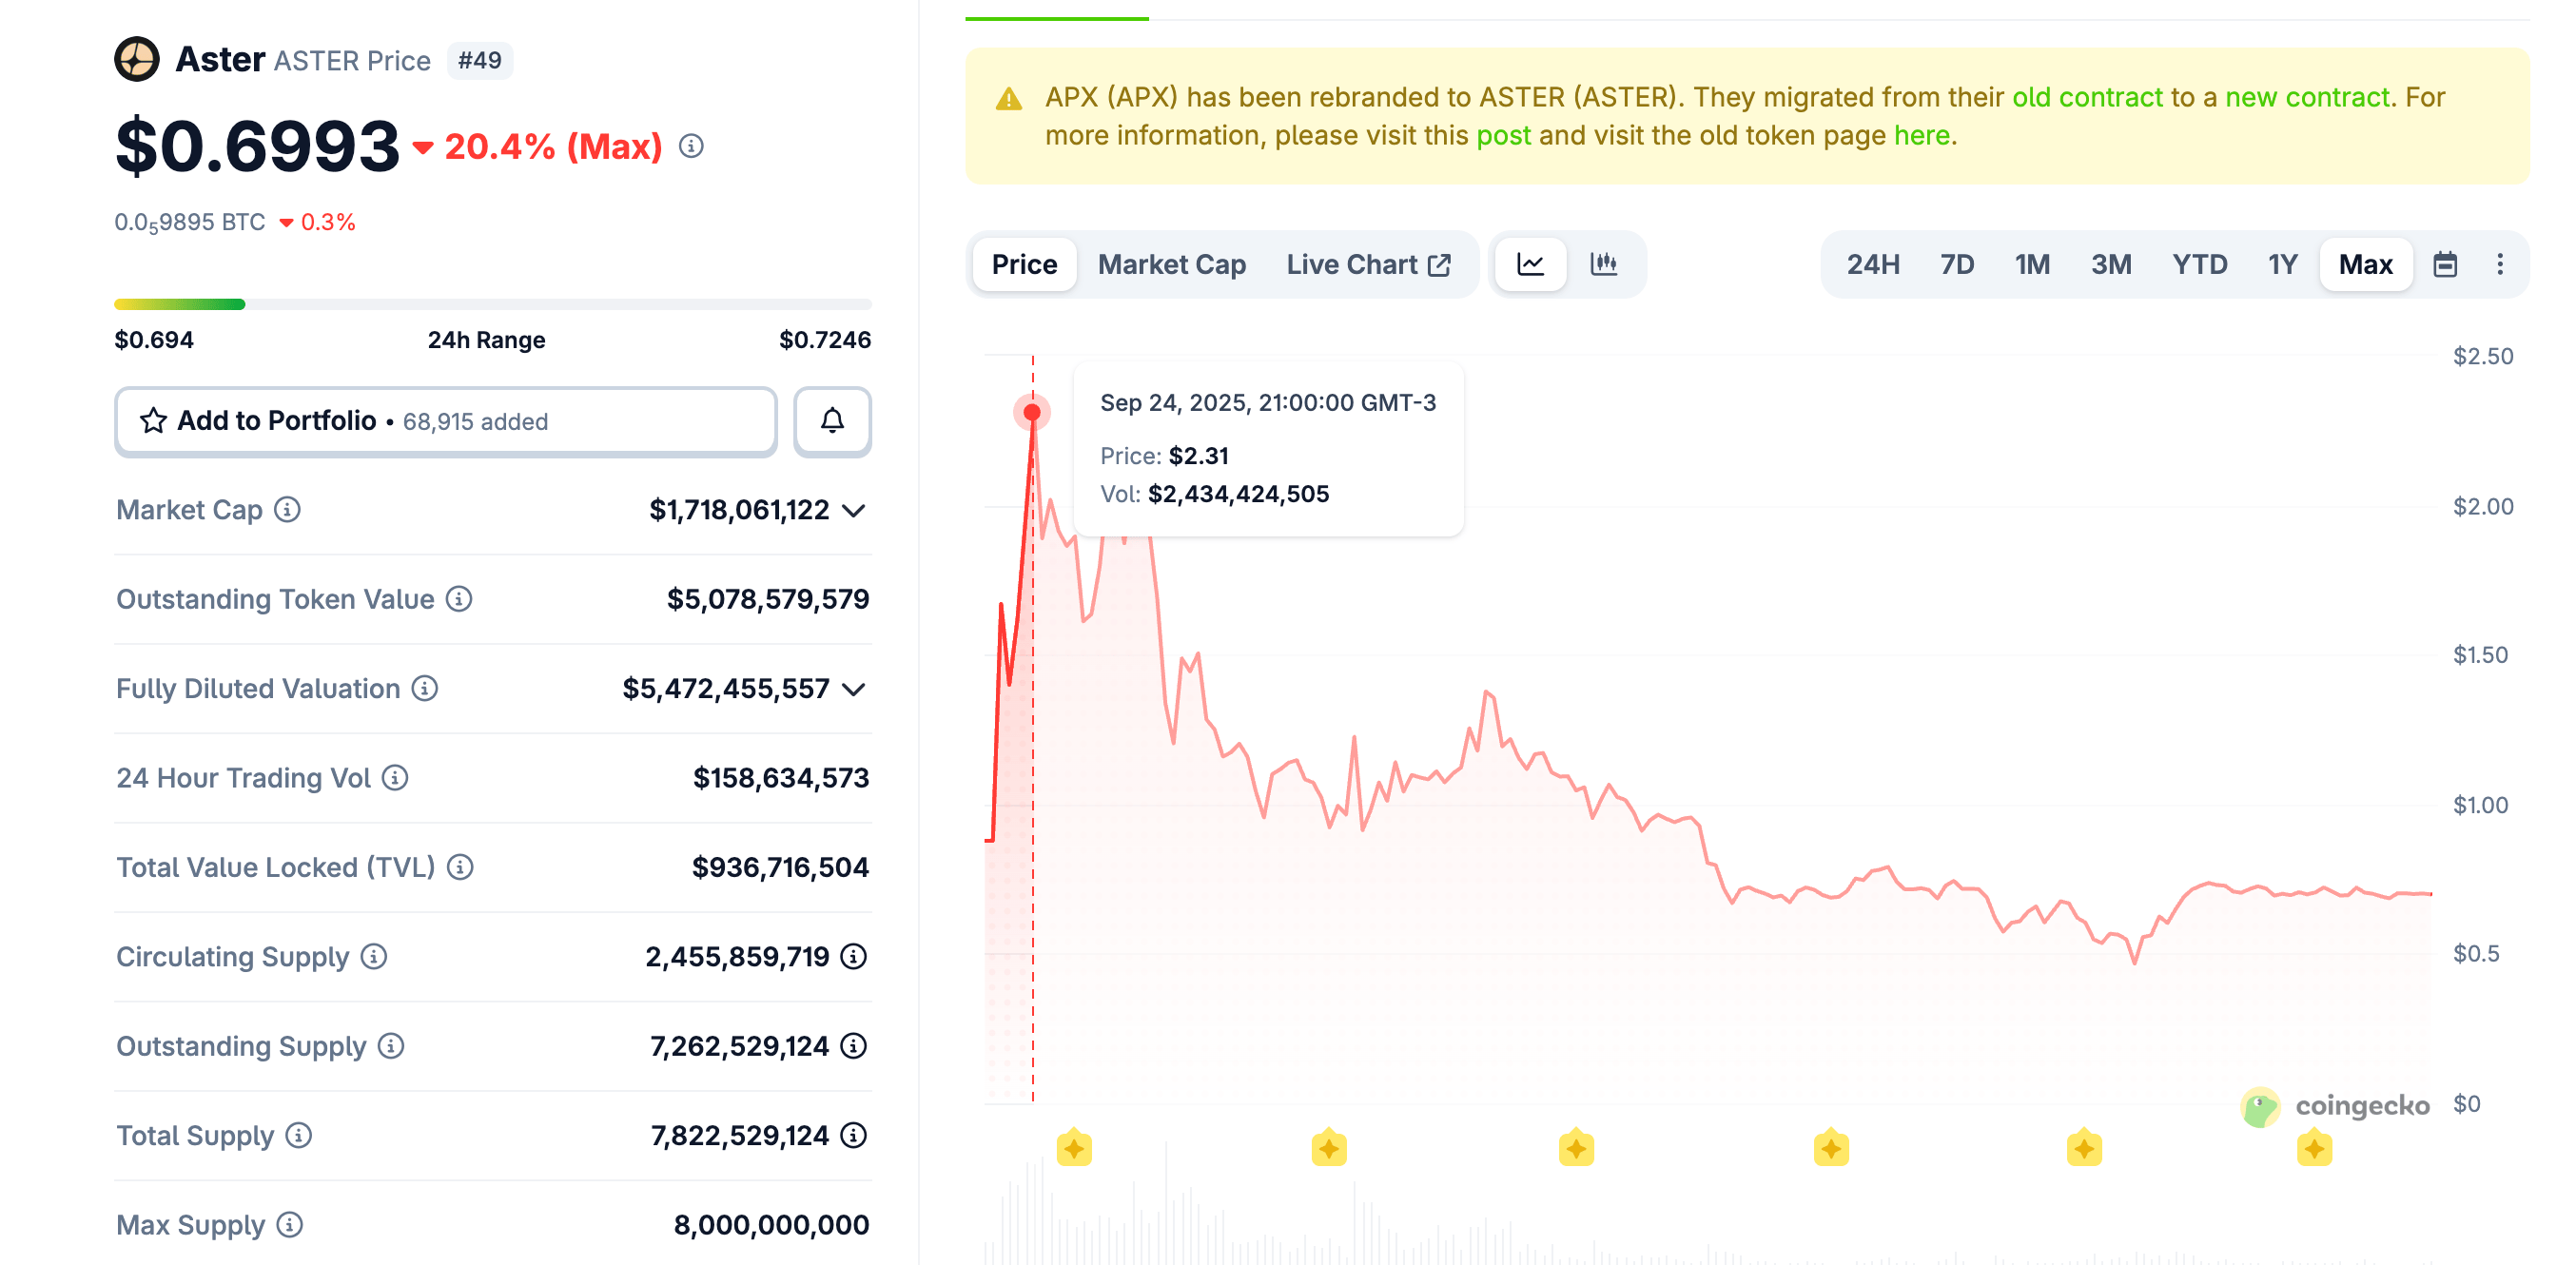Image resolution: width=2576 pixels, height=1265 pixels.
Task: Switch to the Market Cap chart tab
Action: click(x=1171, y=264)
